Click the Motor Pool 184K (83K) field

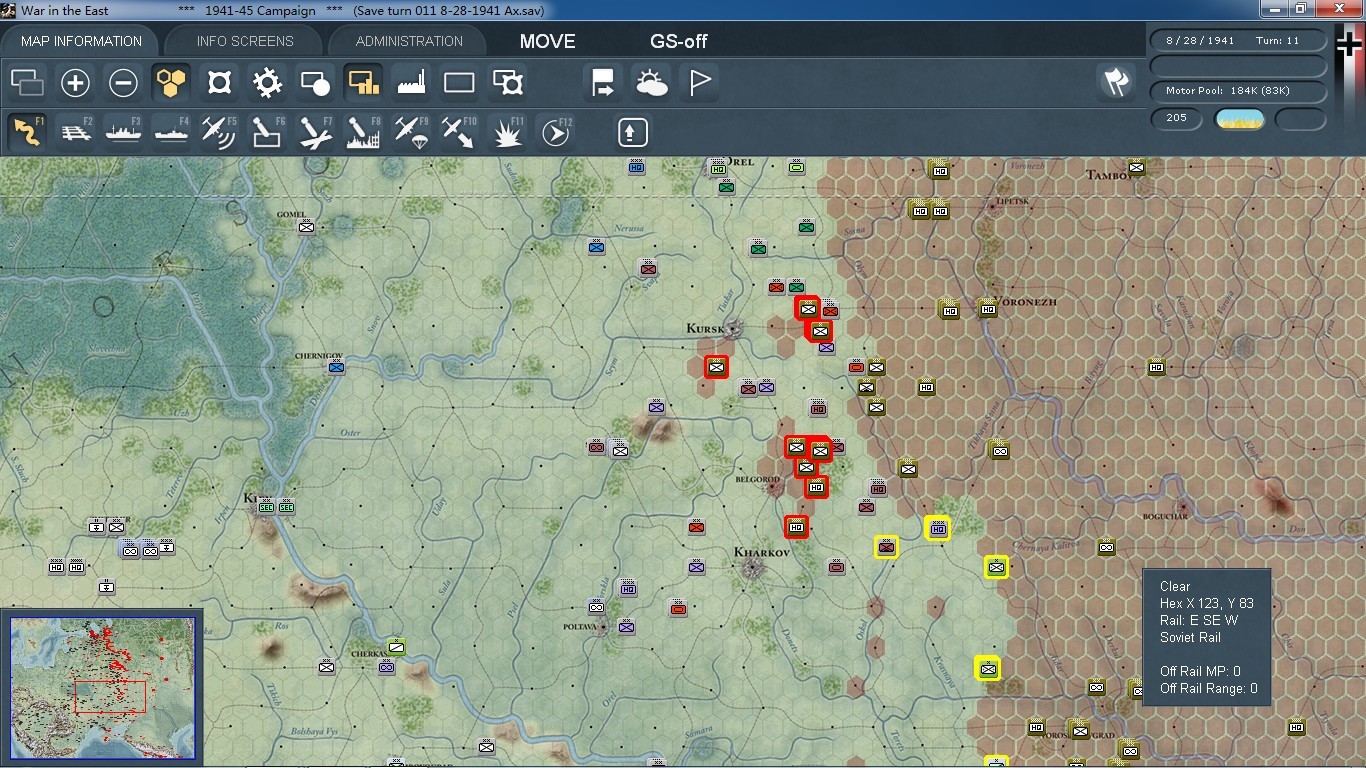(1239, 91)
